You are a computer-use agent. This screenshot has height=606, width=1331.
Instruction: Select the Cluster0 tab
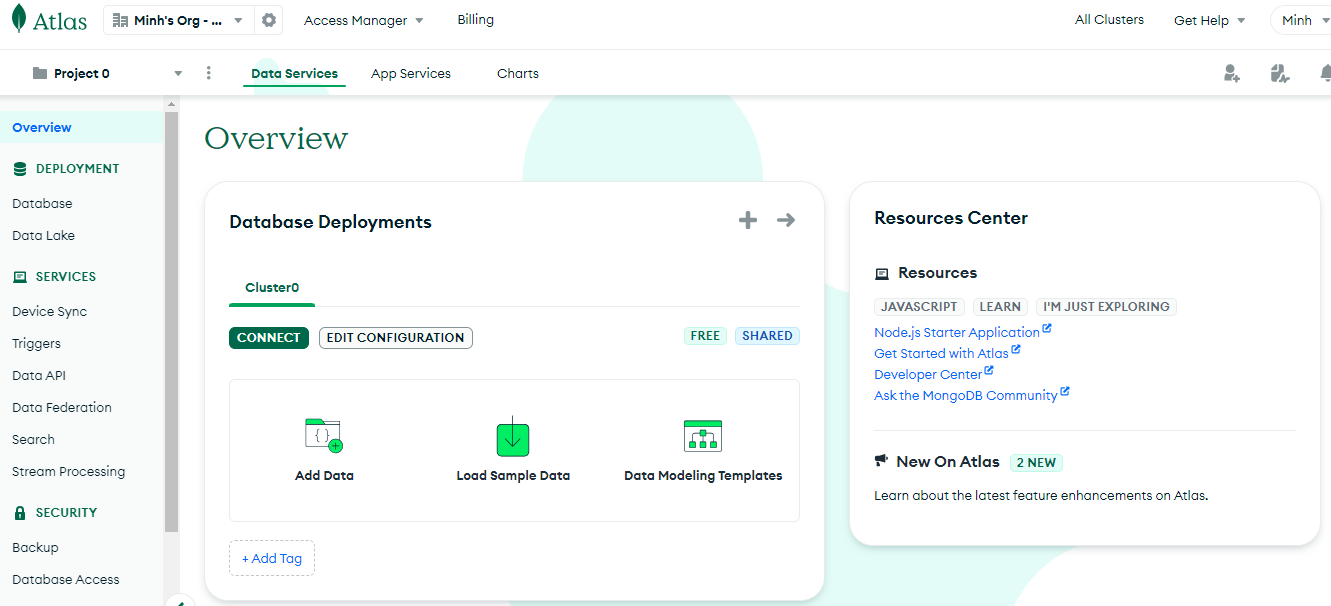[272, 287]
